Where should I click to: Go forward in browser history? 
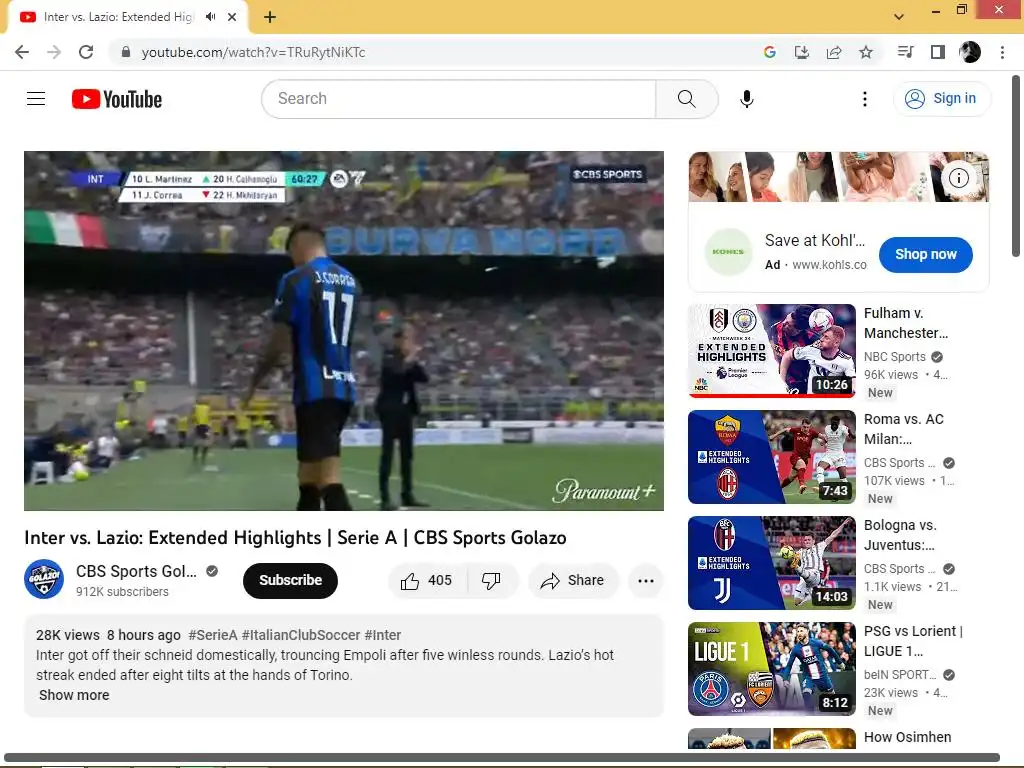(x=54, y=52)
